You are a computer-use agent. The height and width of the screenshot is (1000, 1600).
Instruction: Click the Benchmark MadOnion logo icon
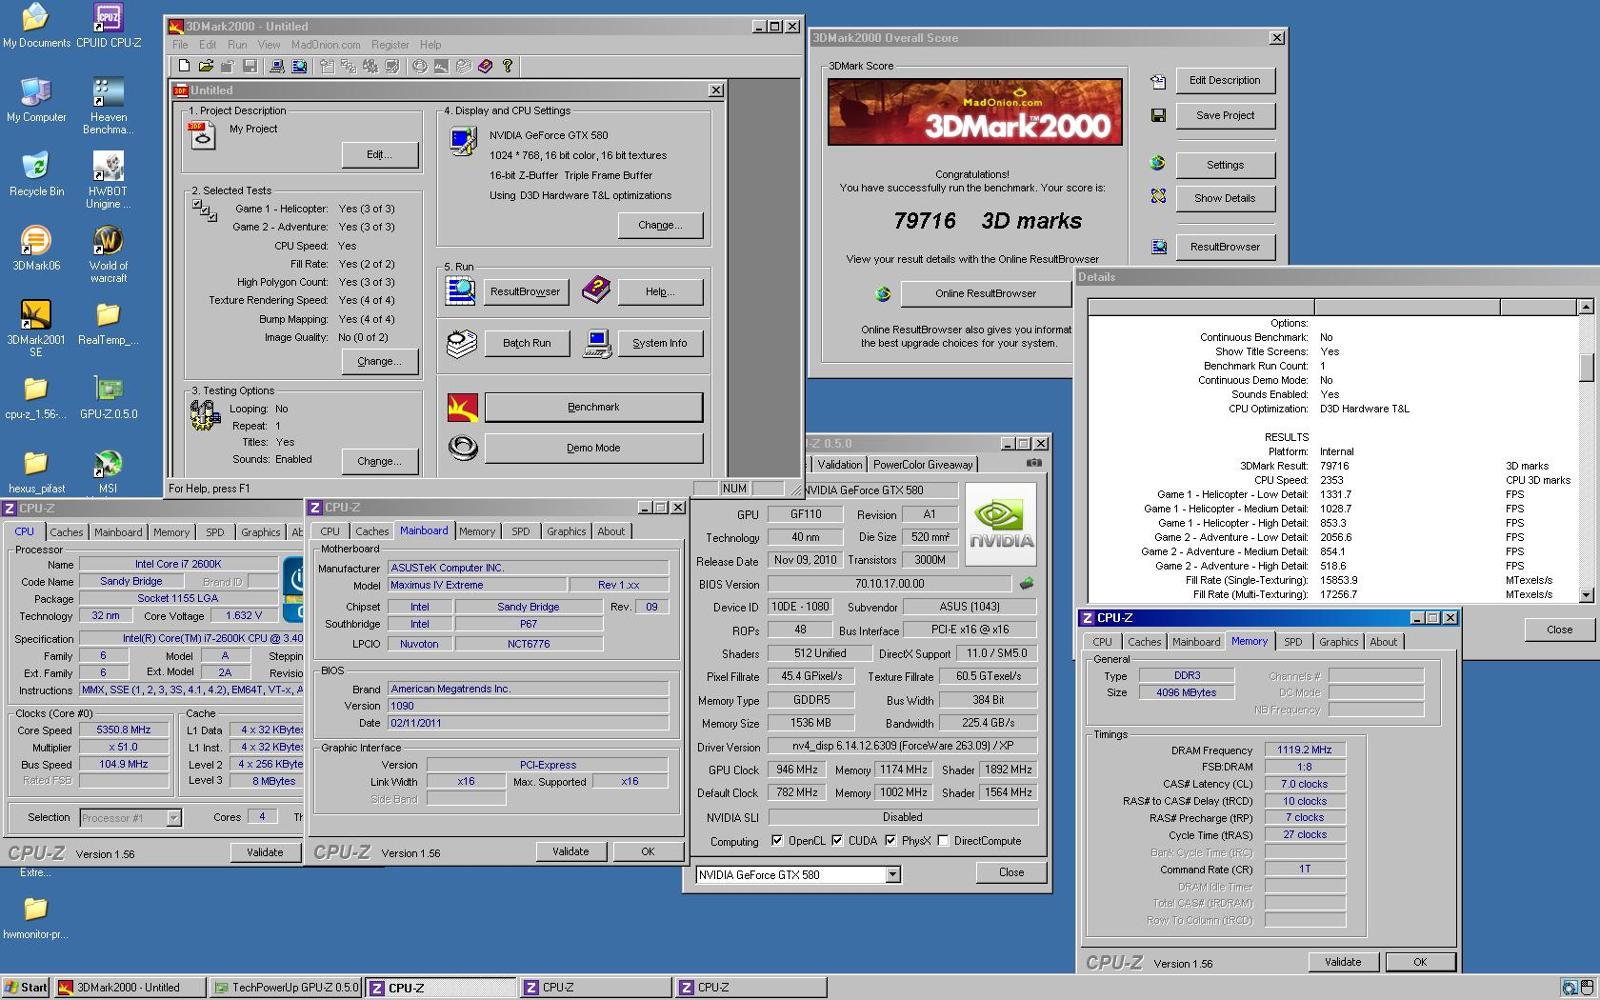click(463, 407)
